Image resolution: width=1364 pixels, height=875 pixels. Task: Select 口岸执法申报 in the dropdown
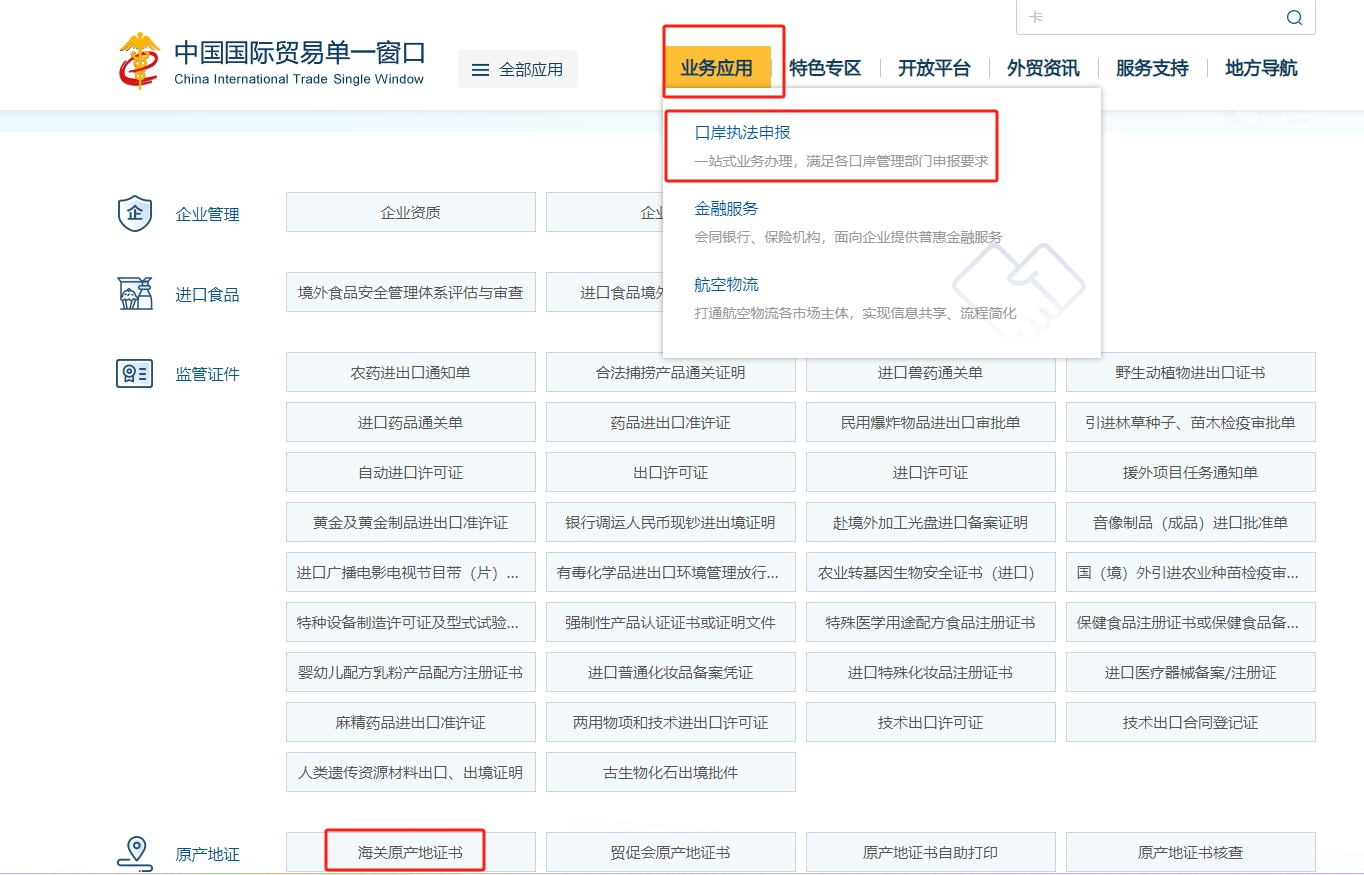[x=743, y=132]
